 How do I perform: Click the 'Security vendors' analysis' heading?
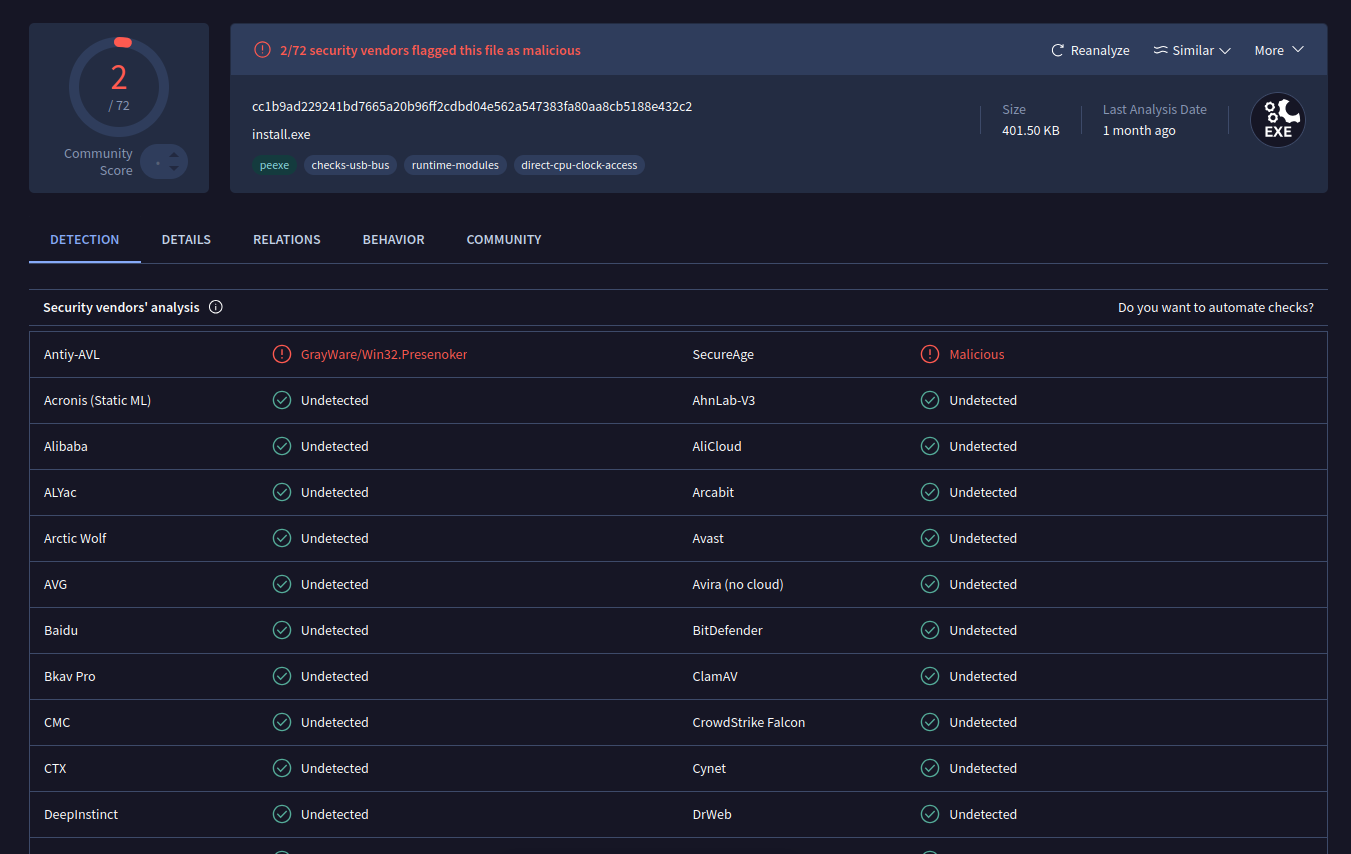121,307
